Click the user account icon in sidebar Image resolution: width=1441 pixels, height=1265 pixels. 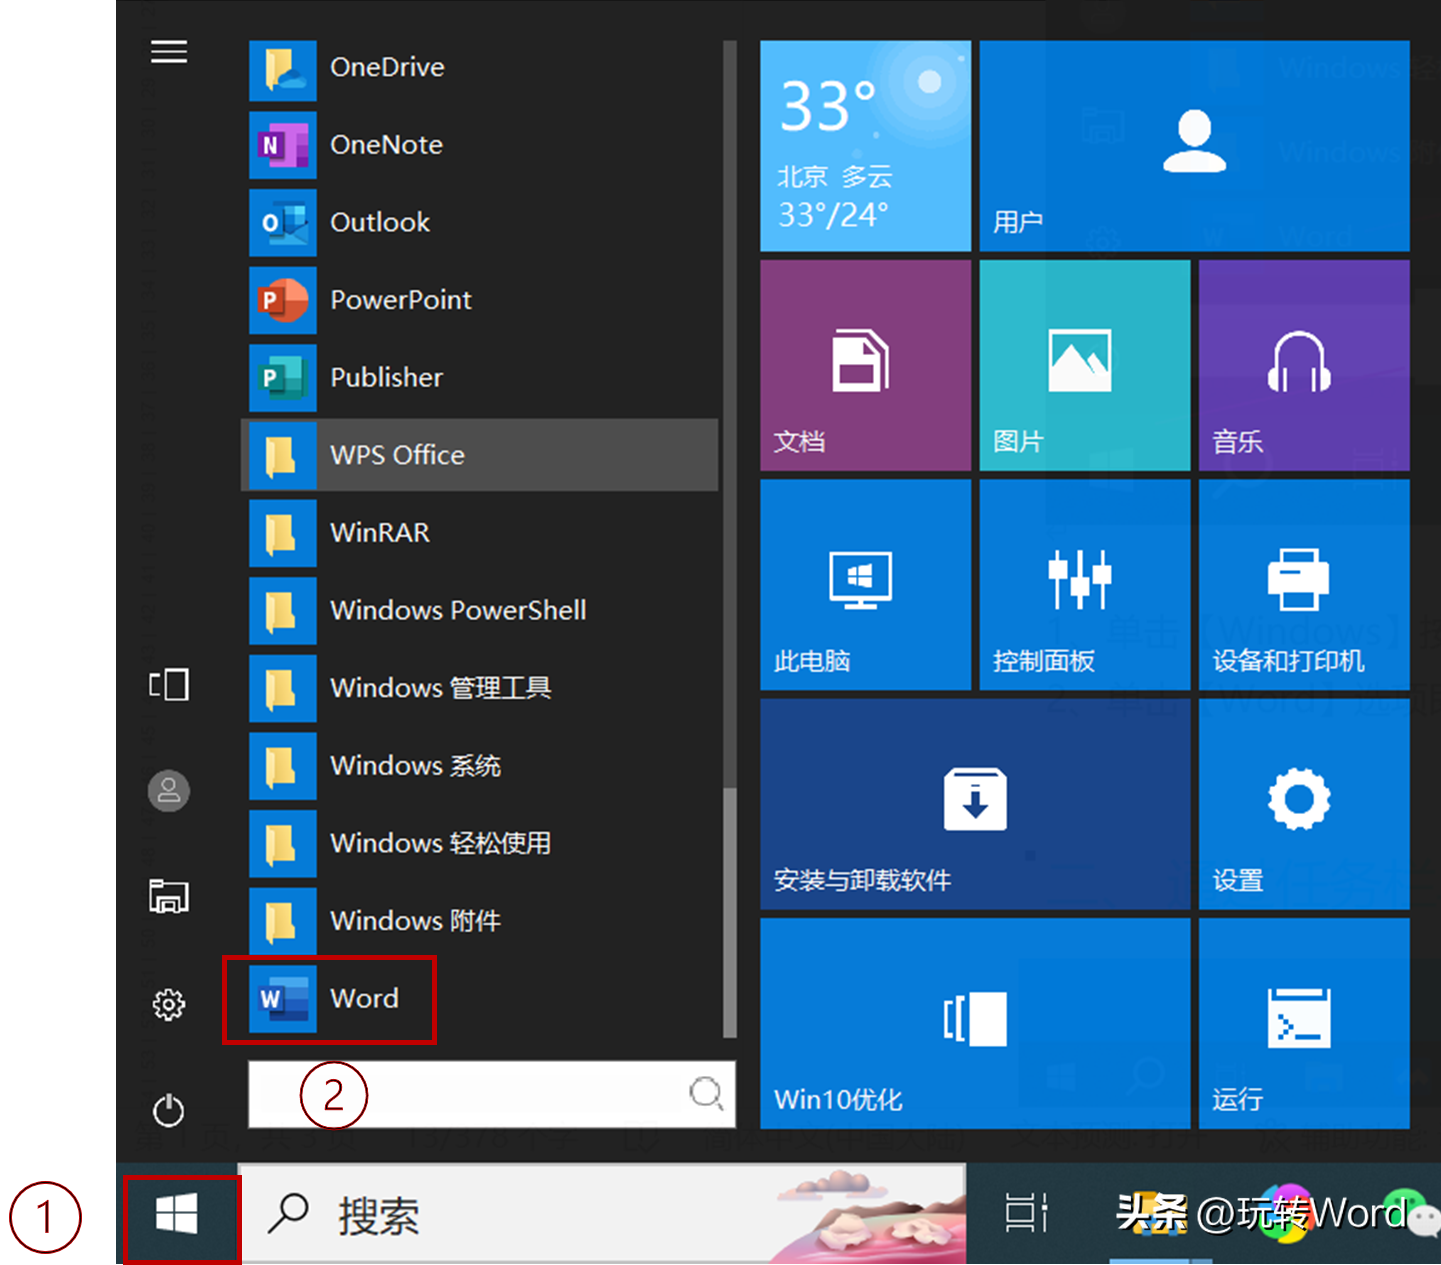[169, 791]
